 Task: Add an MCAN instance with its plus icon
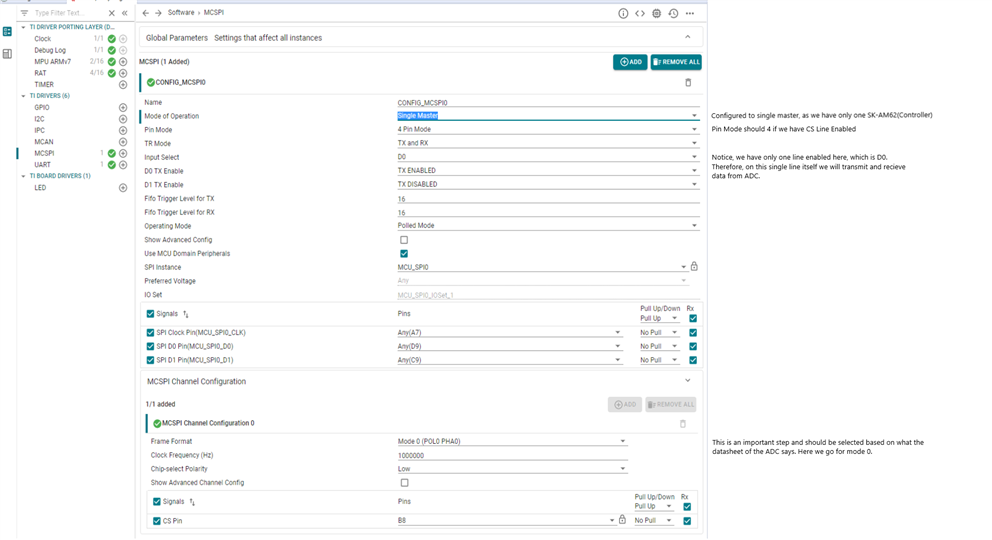coord(123,142)
